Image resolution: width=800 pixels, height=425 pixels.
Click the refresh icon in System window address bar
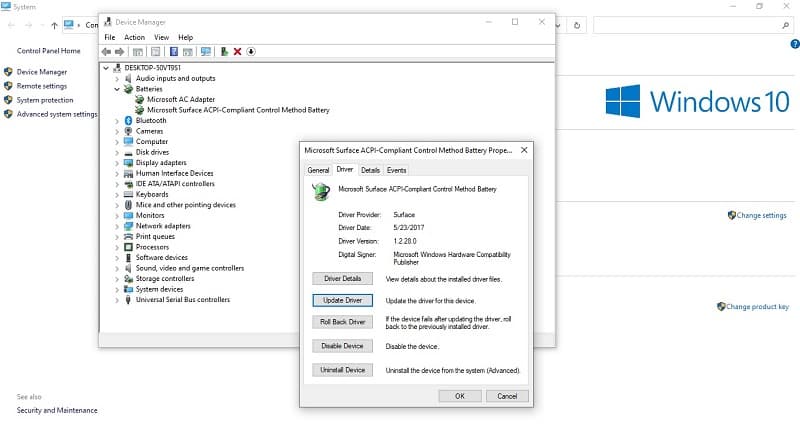coord(577,26)
